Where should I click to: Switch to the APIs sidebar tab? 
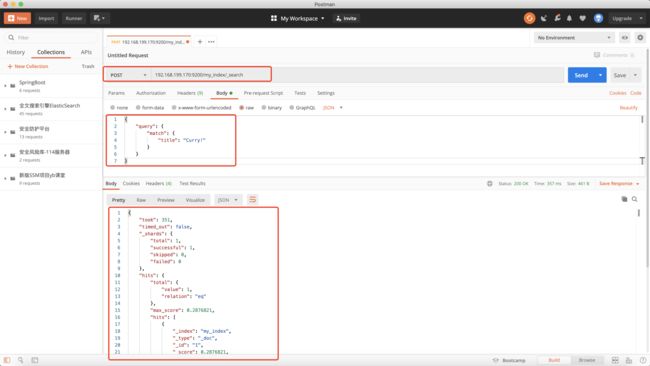[86, 52]
